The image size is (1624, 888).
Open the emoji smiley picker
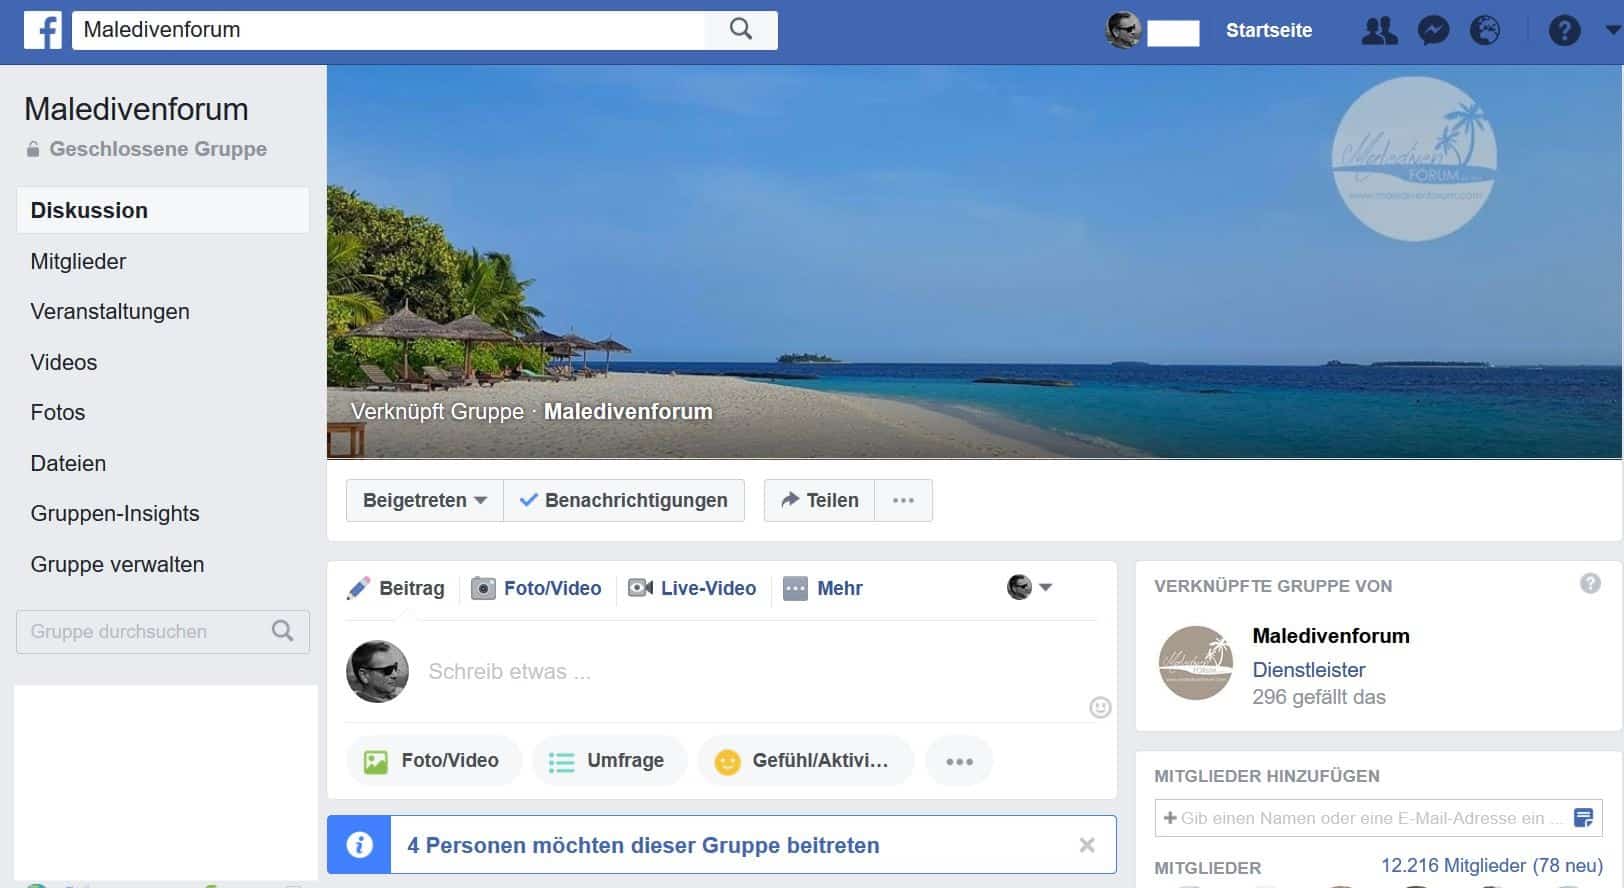[1100, 708]
